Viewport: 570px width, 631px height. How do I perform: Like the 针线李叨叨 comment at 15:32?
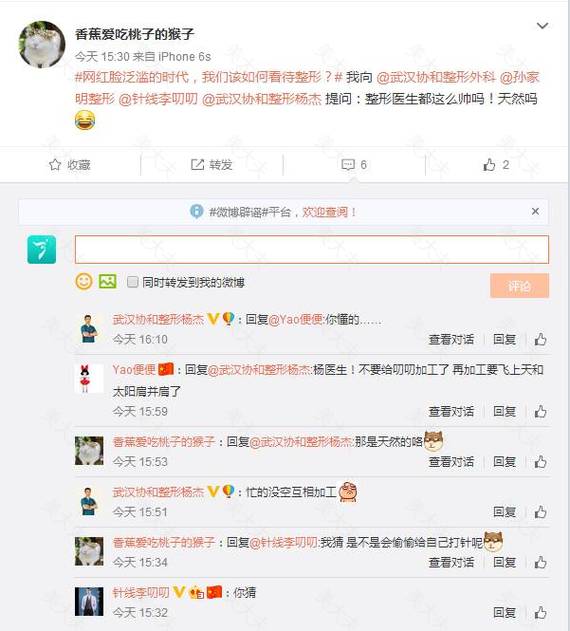[x=540, y=612]
